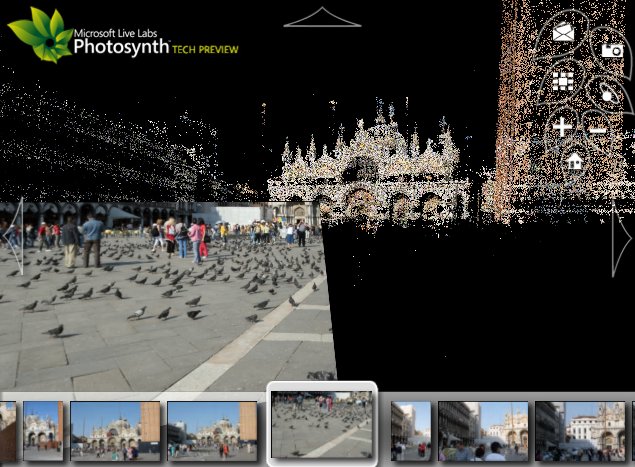This screenshot has width=635, height=467.
Task: Click the main pigeon square photo
Action: [160, 300]
